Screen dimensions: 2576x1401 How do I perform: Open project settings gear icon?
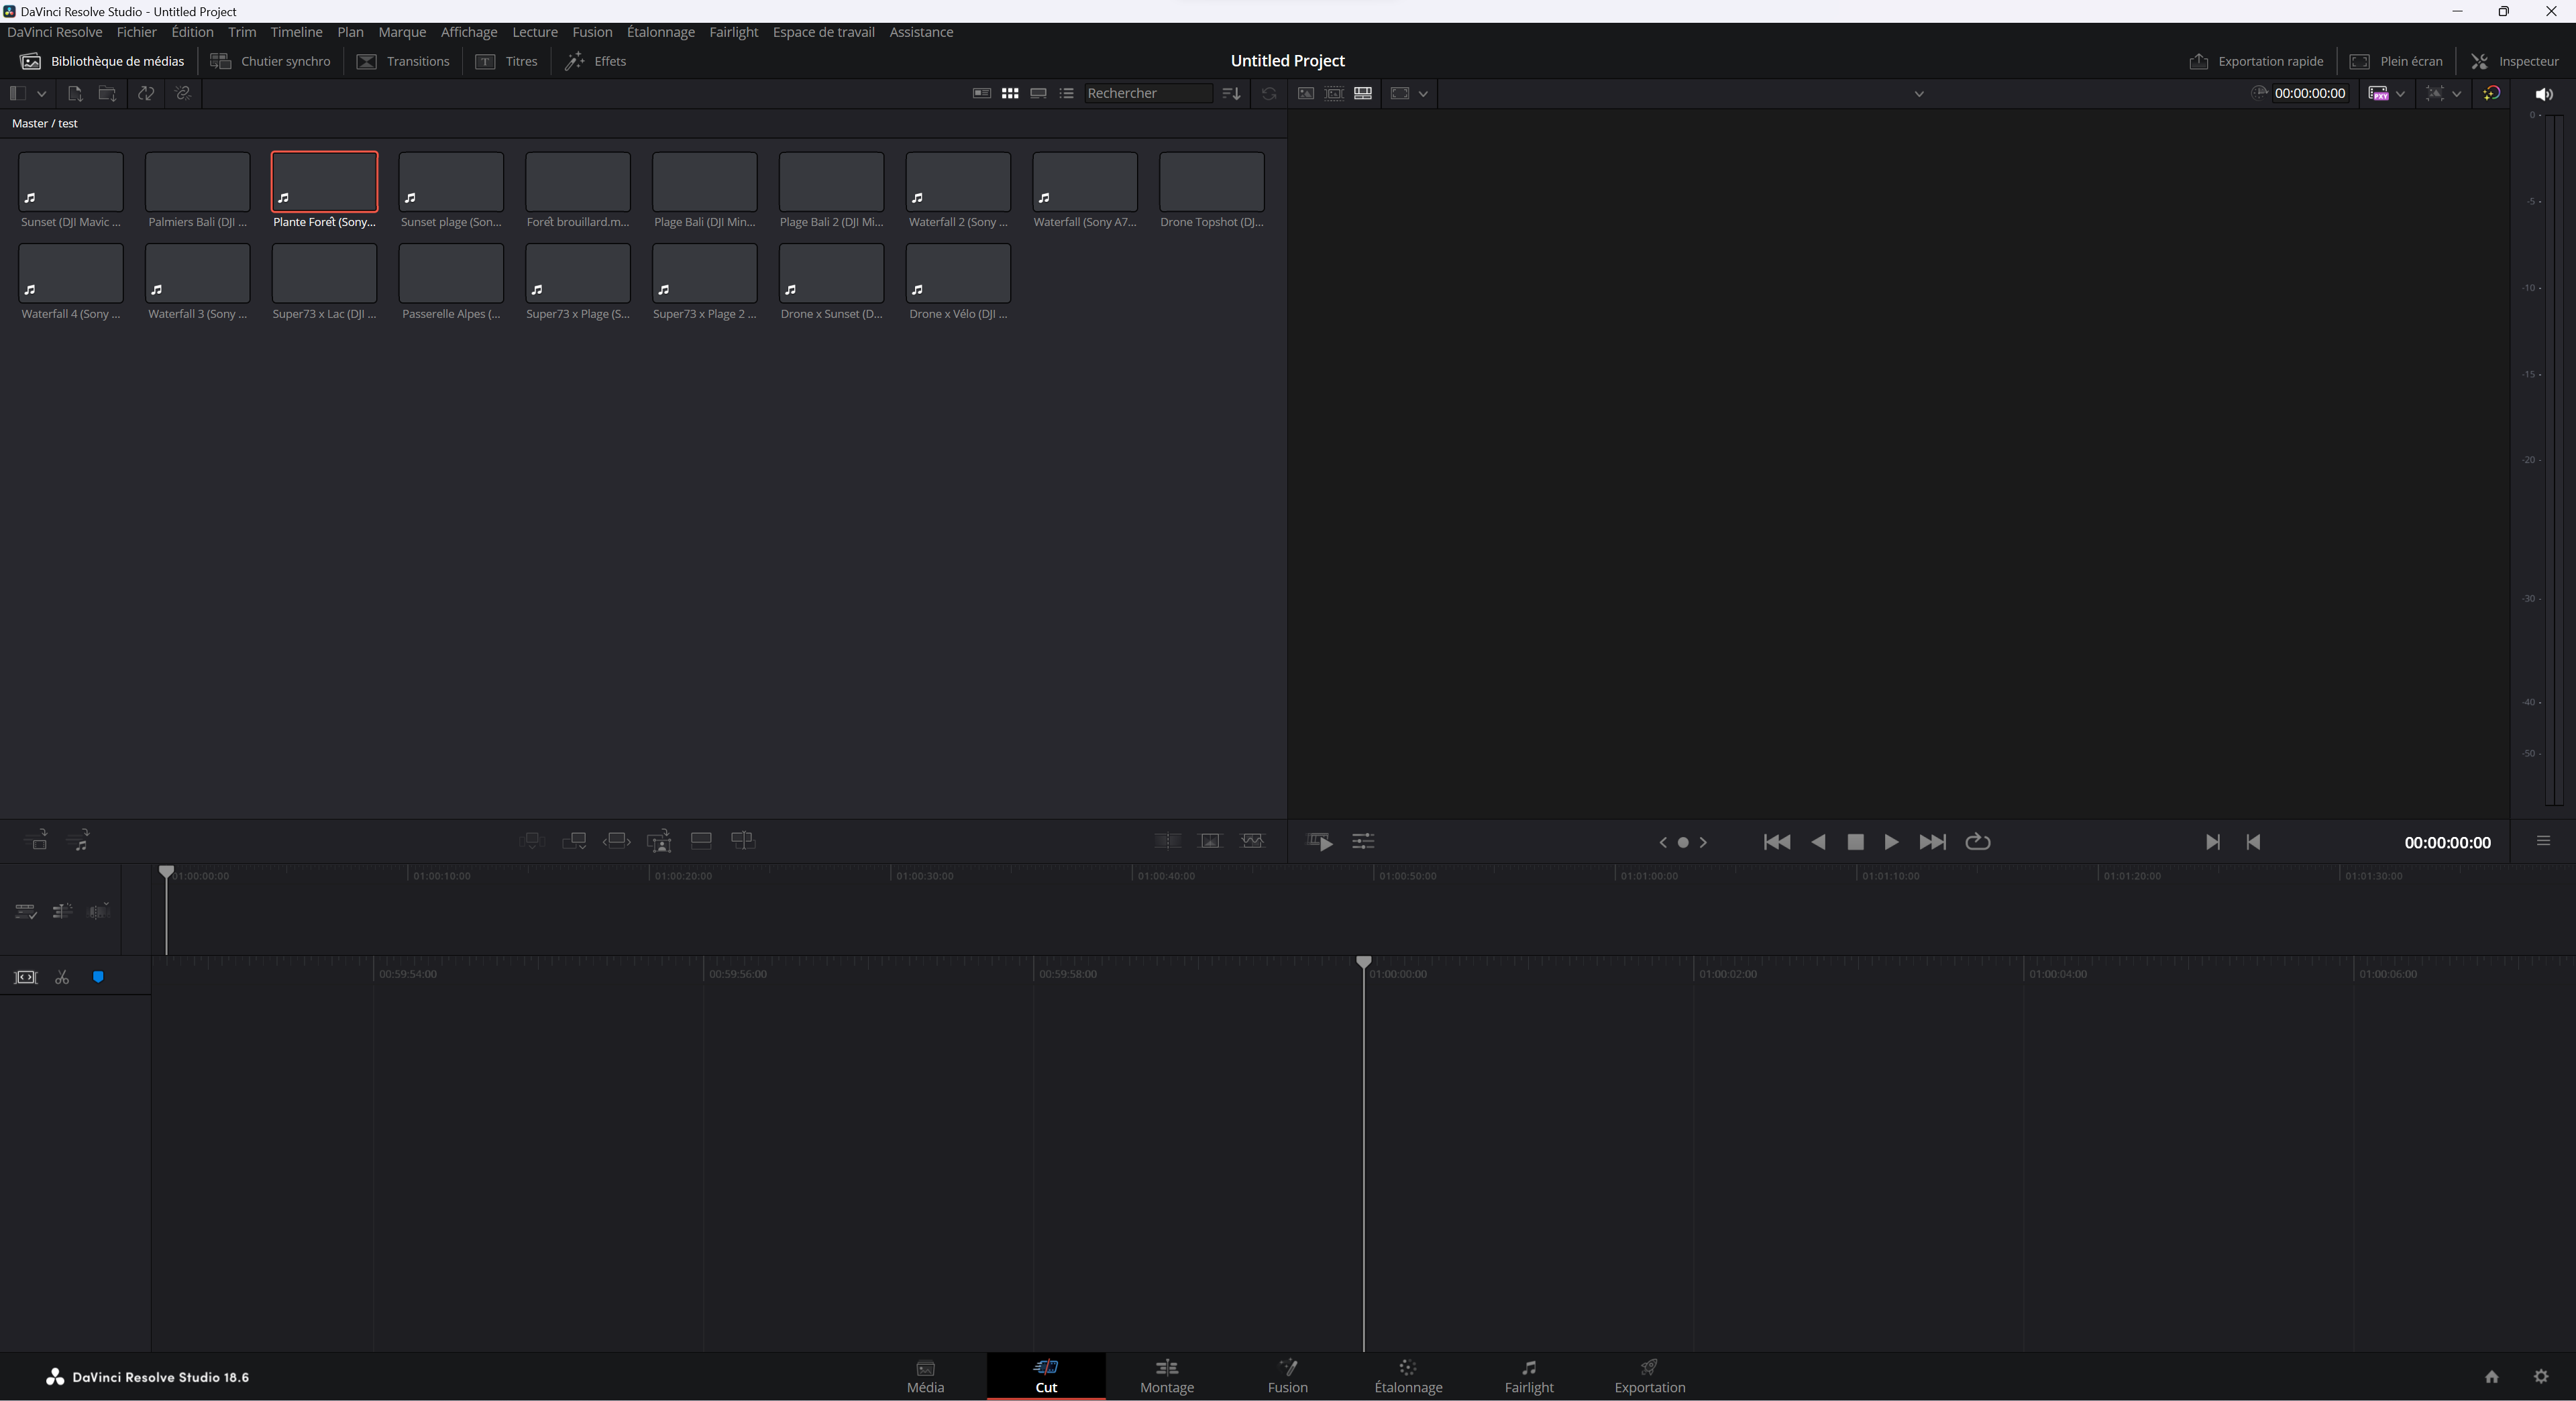pos(2541,1377)
